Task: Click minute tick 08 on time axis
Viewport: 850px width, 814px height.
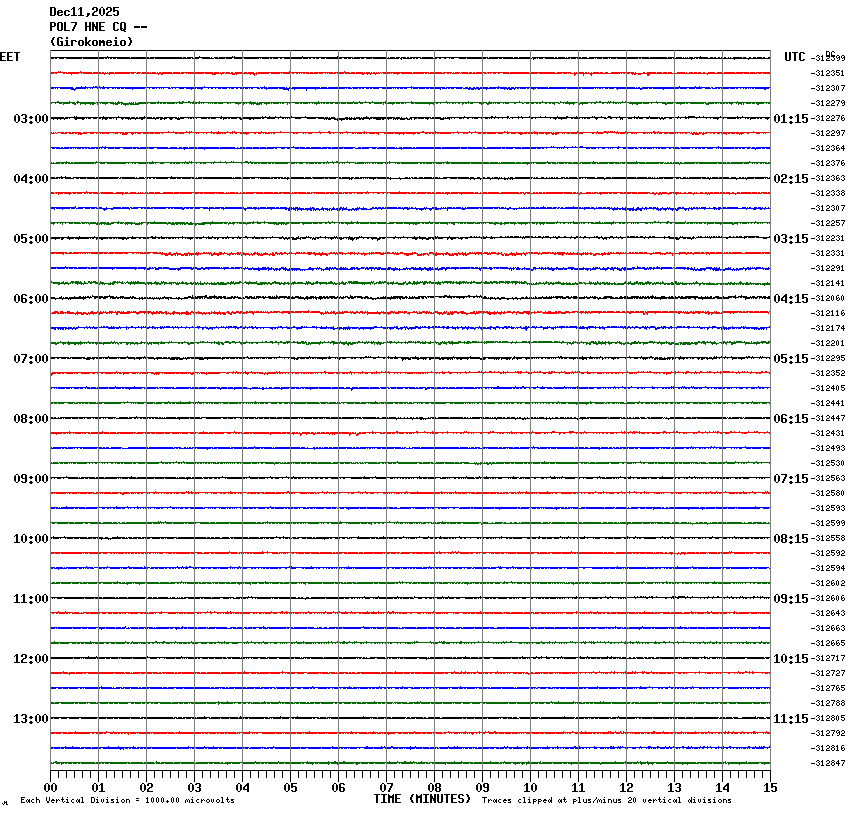Action: 435,787
